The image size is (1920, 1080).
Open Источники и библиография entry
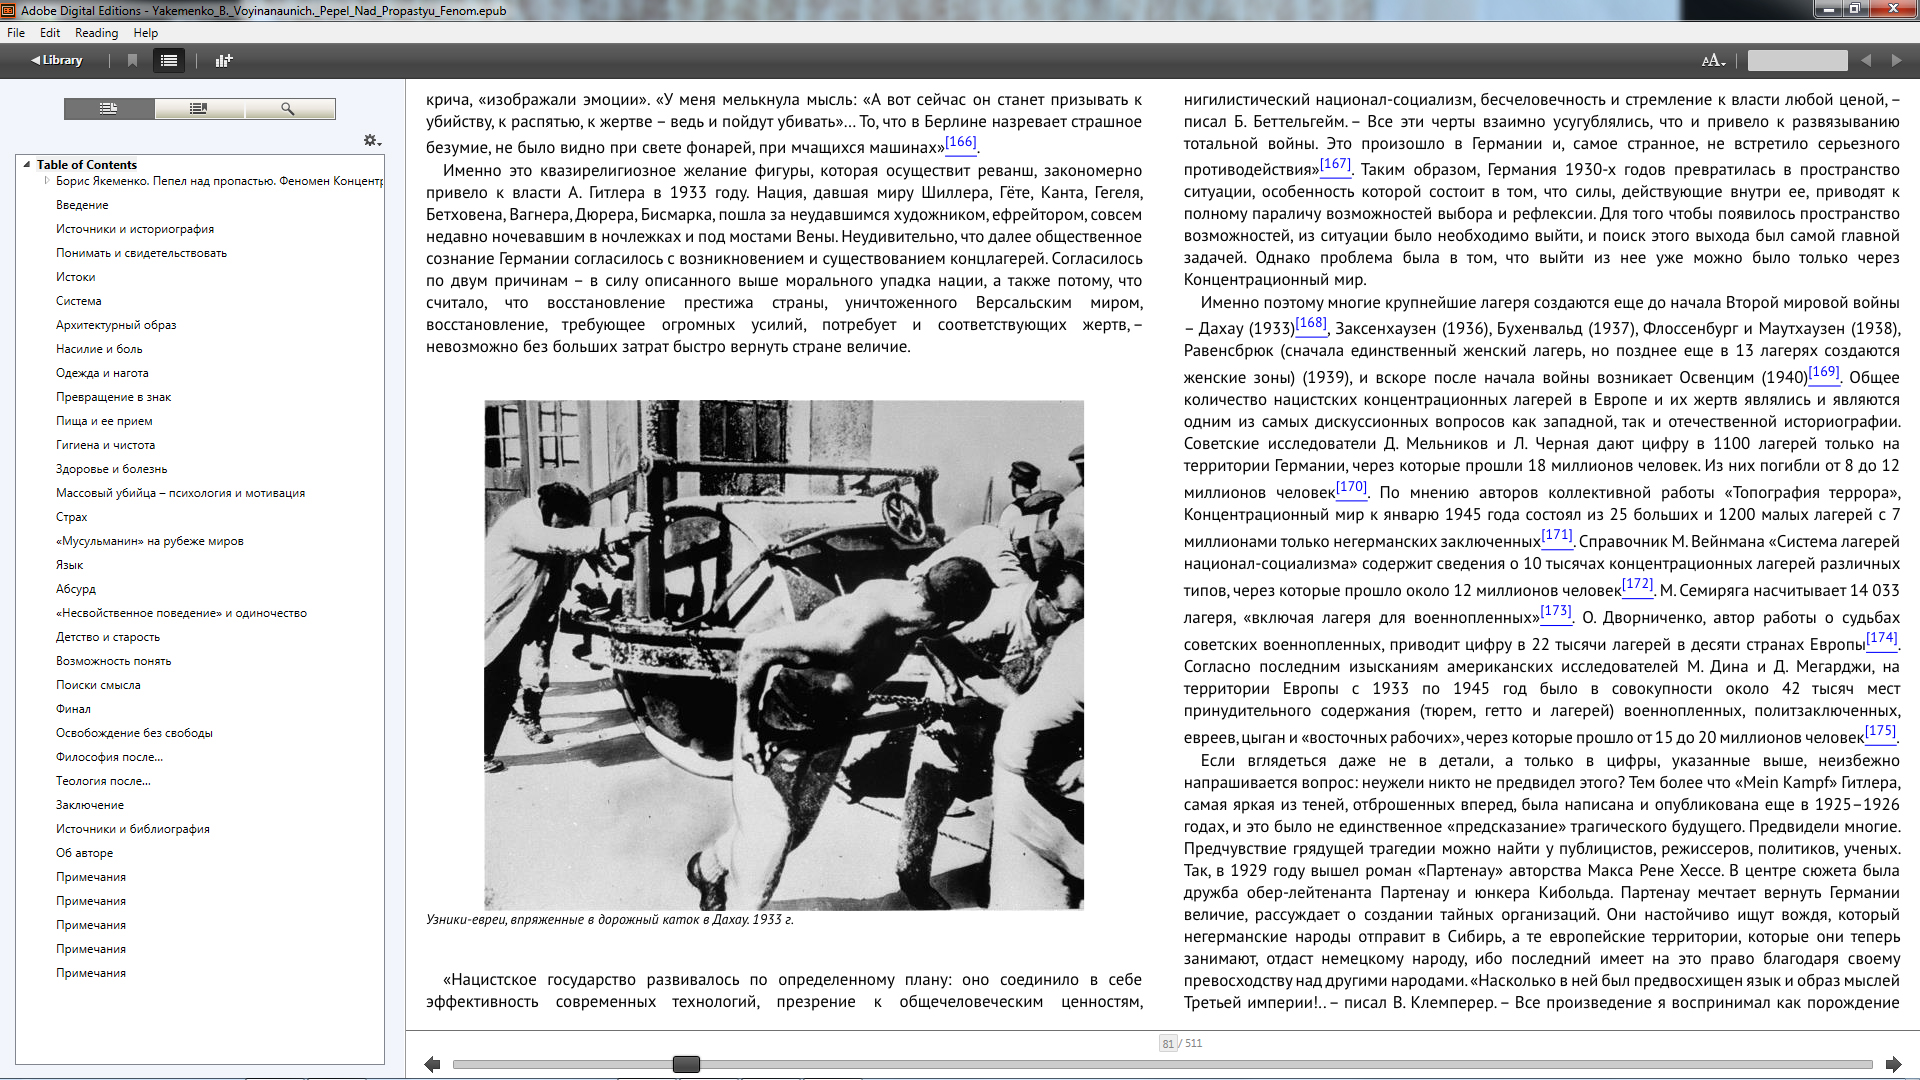pos(133,829)
